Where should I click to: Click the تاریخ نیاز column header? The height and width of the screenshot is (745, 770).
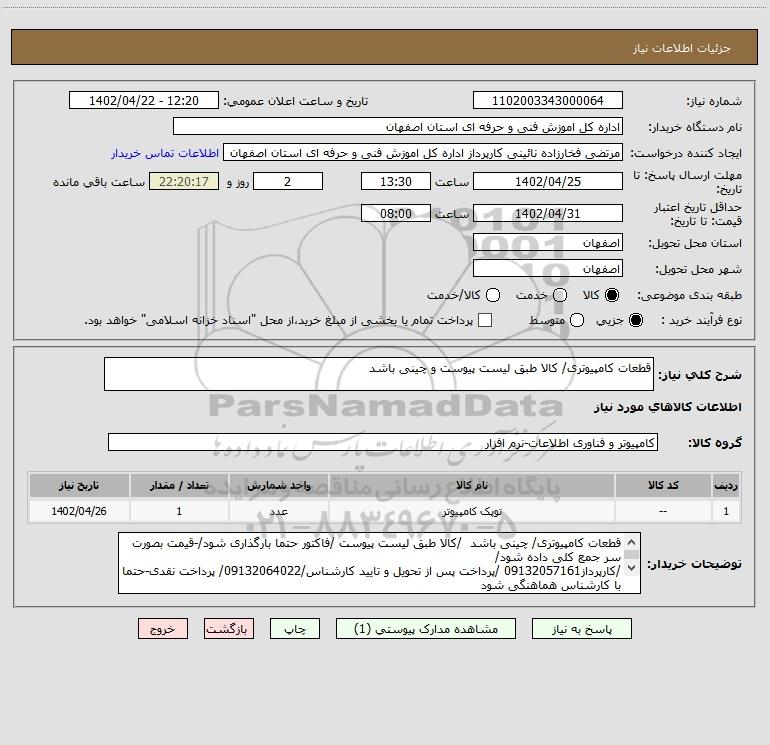pyautogui.click(x=79, y=485)
